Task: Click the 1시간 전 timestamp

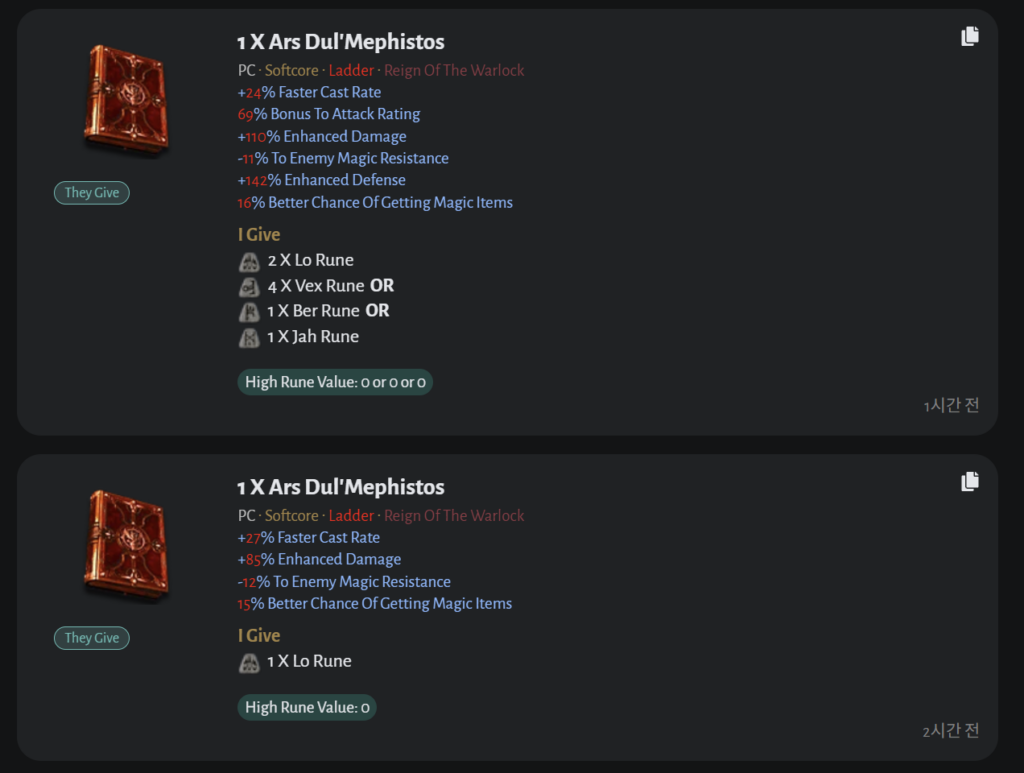Action: (x=951, y=406)
